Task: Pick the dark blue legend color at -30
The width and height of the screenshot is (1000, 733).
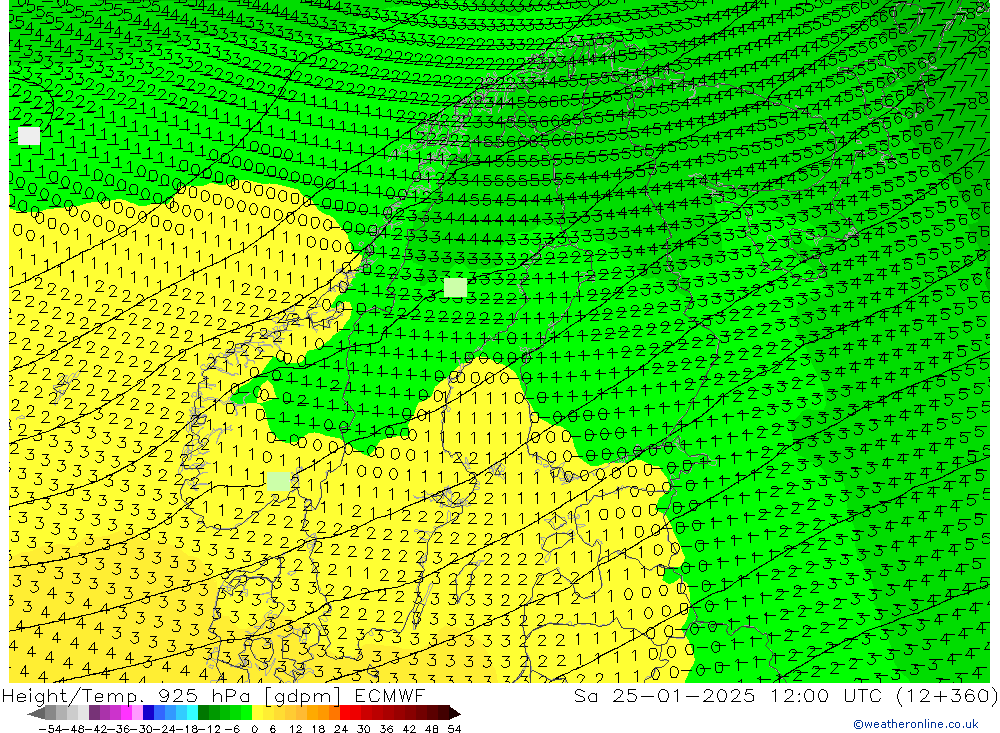Action: (148, 713)
